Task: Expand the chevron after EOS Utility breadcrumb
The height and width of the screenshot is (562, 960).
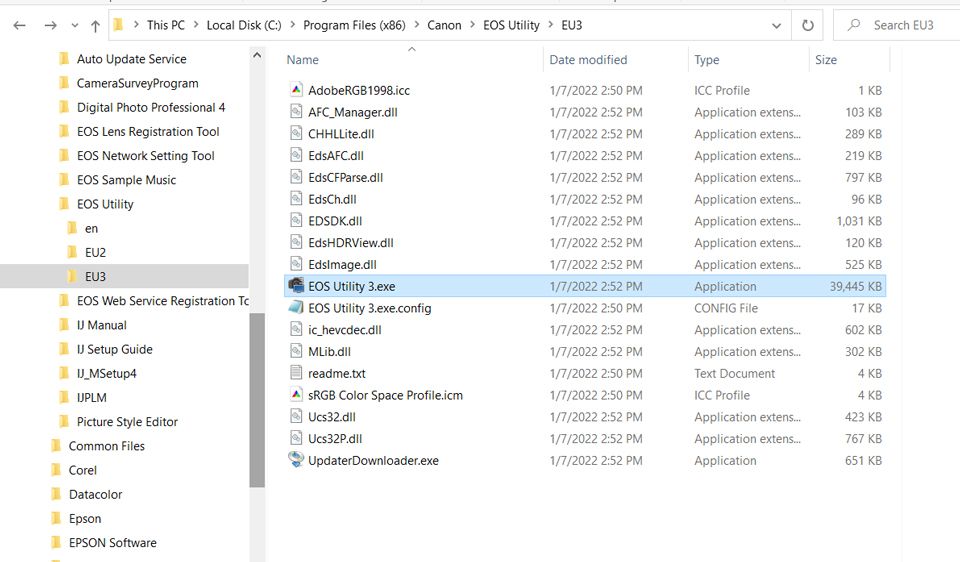Action: tap(550, 25)
